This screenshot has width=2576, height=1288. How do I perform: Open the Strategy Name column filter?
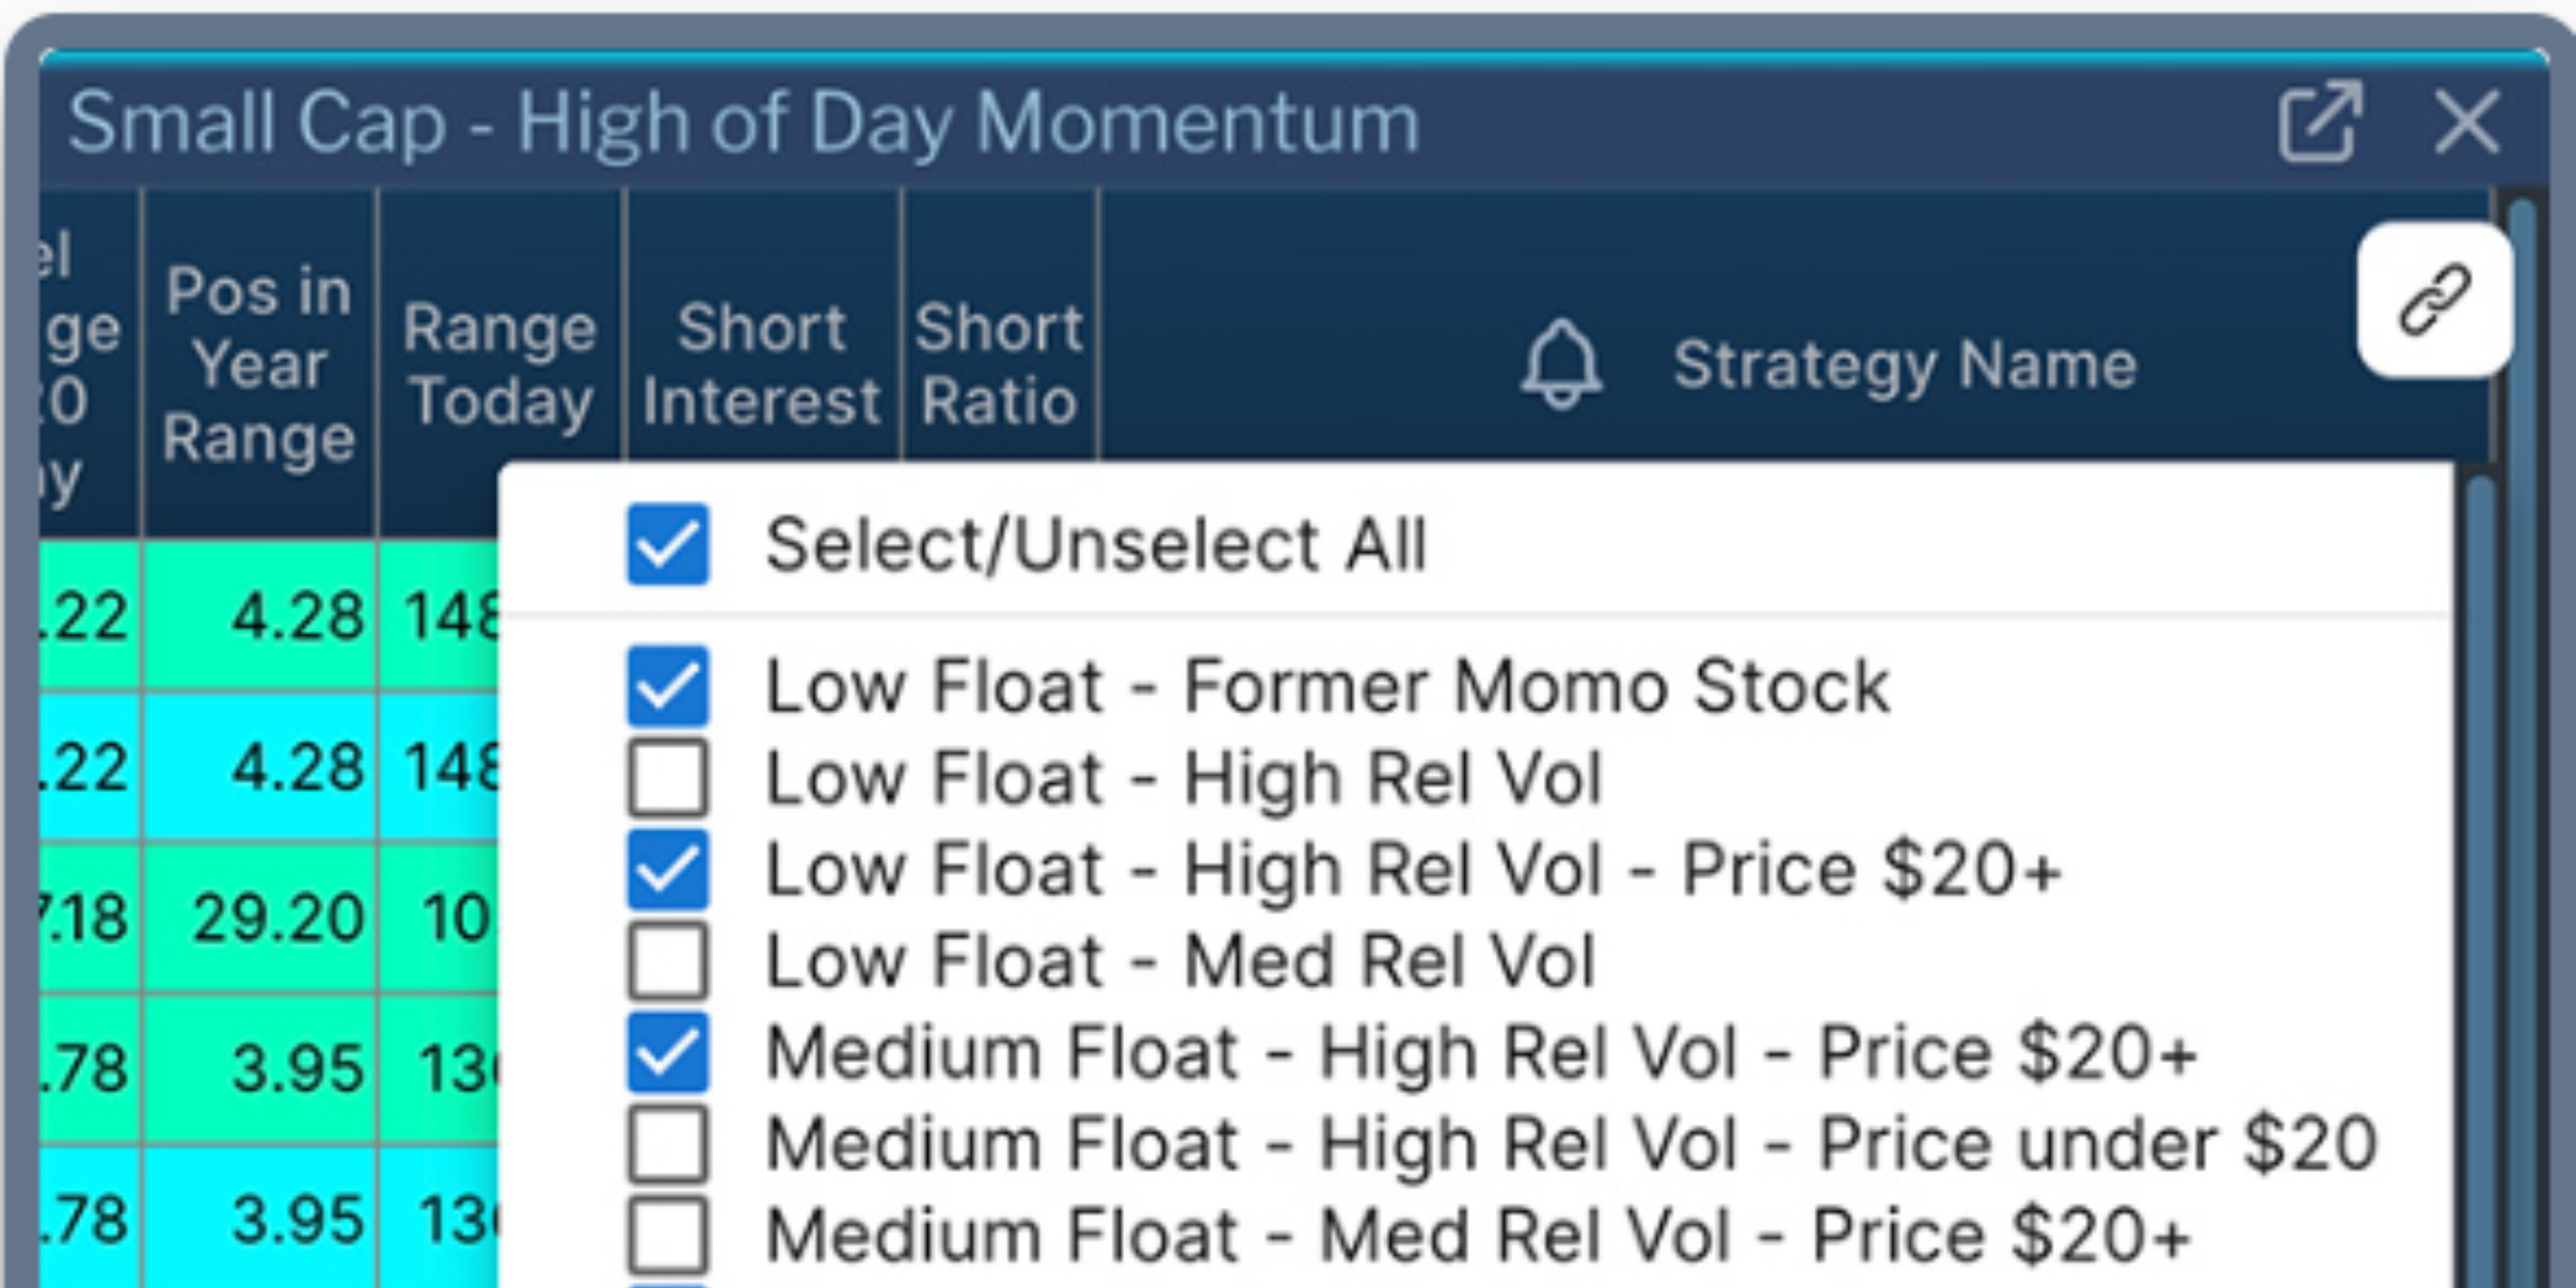(x=1905, y=364)
